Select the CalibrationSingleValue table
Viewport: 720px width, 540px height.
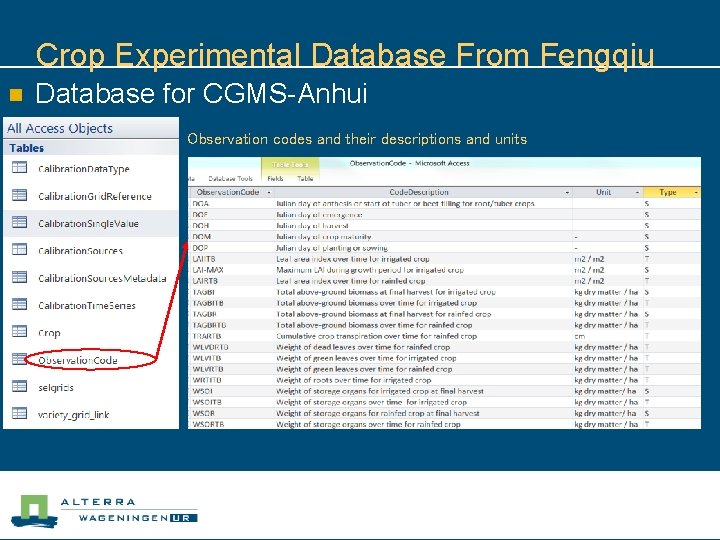(88, 224)
